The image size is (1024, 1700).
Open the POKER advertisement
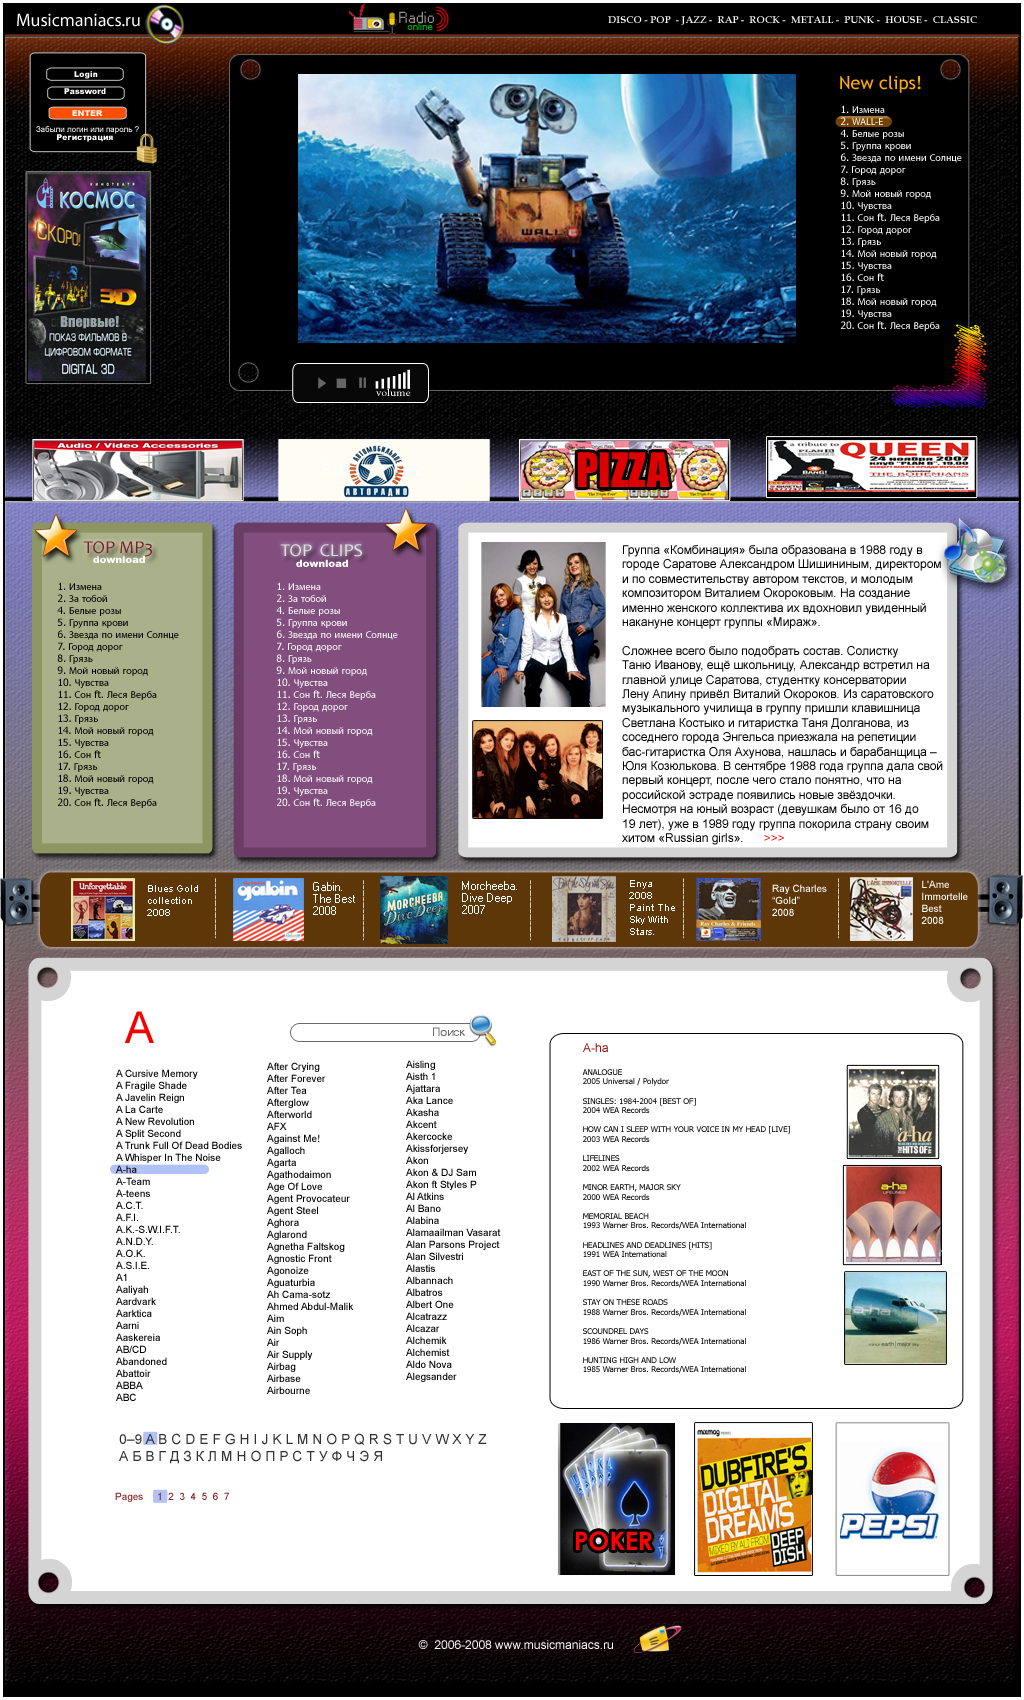pos(617,1499)
